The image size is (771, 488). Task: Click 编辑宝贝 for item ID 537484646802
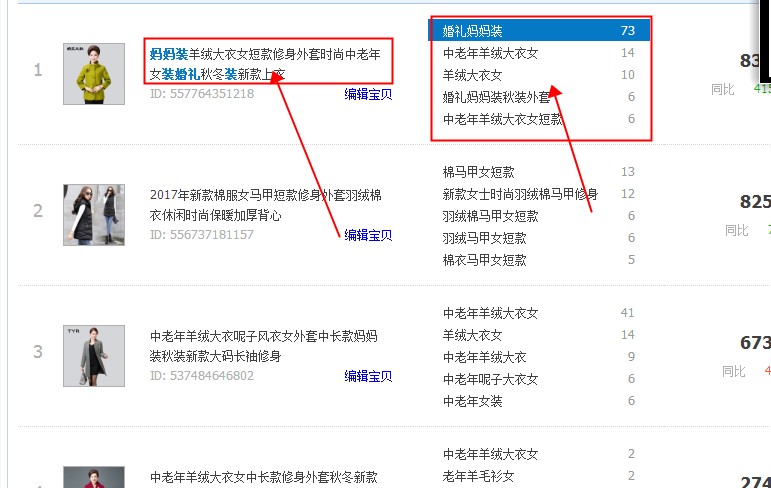368,376
